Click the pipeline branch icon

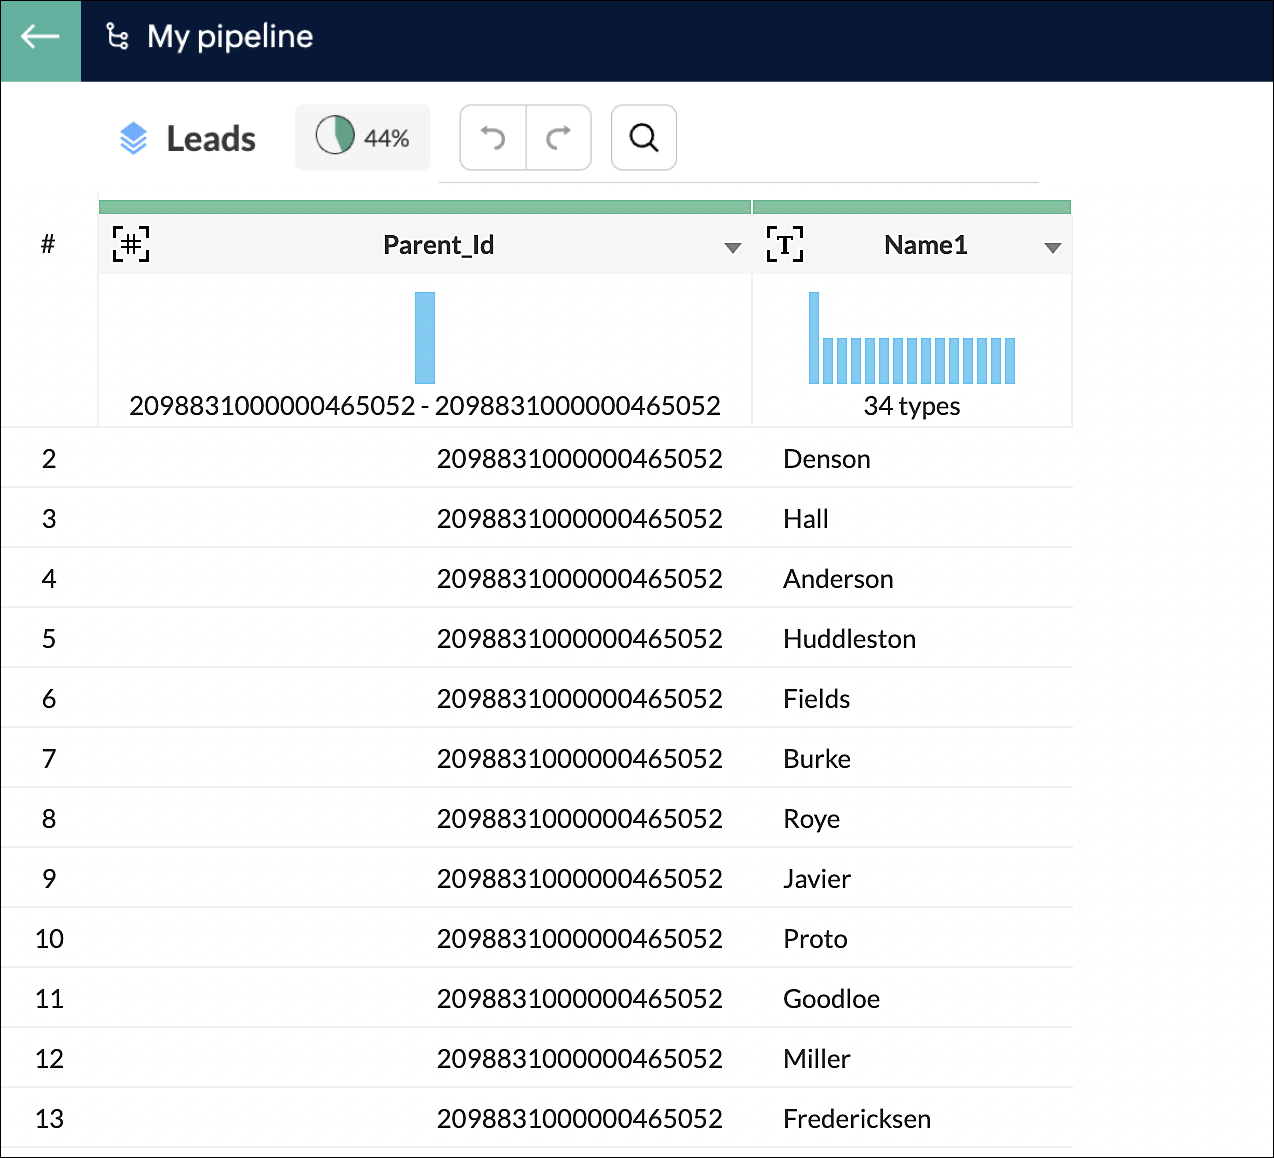tap(117, 37)
